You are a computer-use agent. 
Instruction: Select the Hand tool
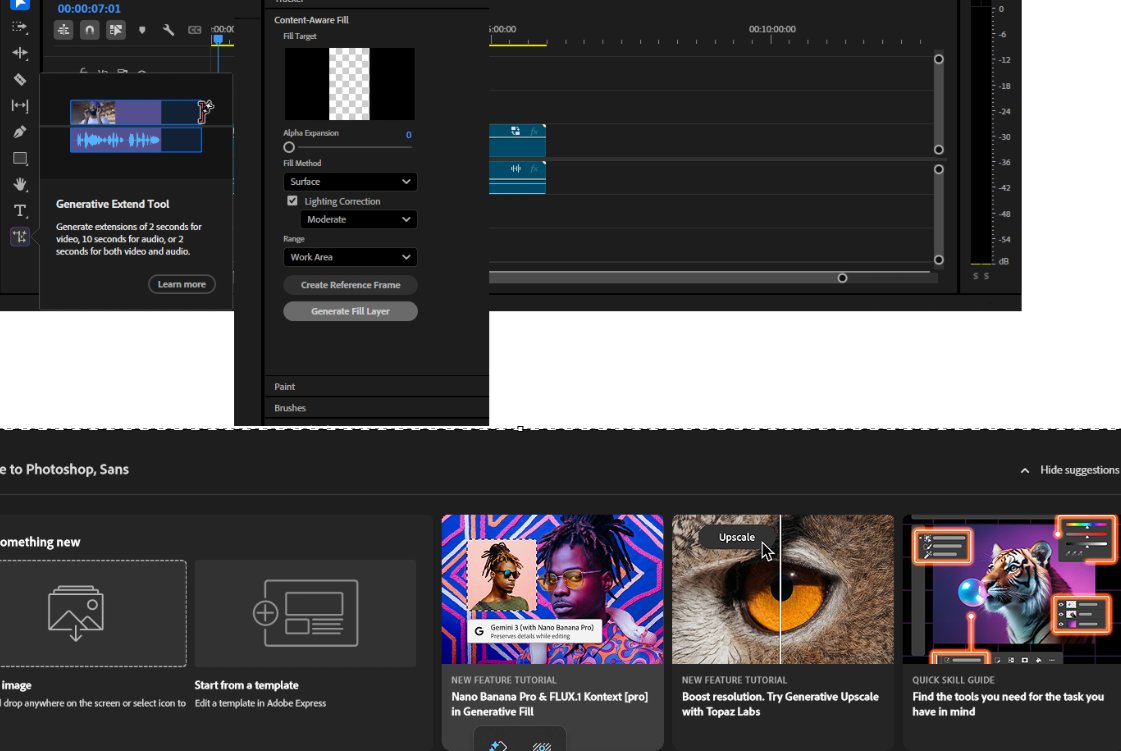coord(19,185)
